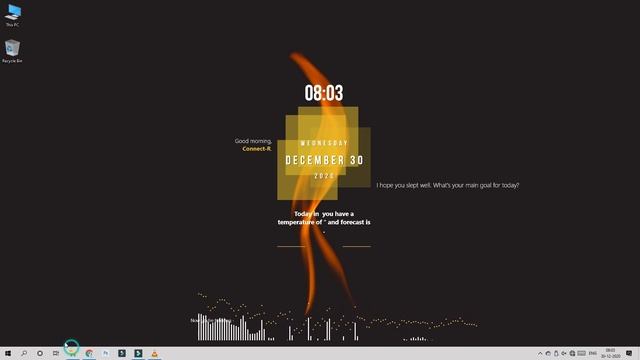Open touch keyboard tray icon

pos(582,353)
